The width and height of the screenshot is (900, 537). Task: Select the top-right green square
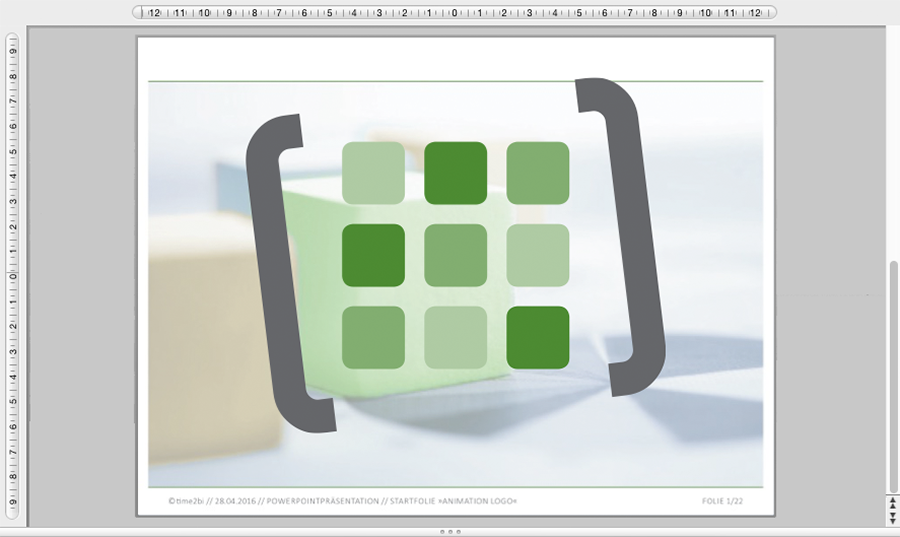(x=538, y=173)
